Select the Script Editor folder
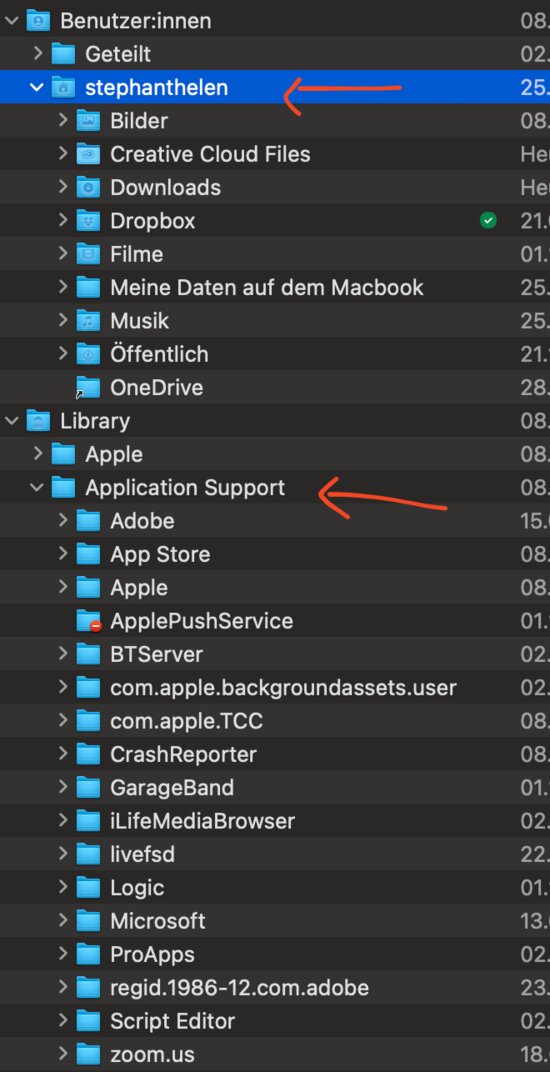The height and width of the screenshot is (1072, 550). 172,1021
